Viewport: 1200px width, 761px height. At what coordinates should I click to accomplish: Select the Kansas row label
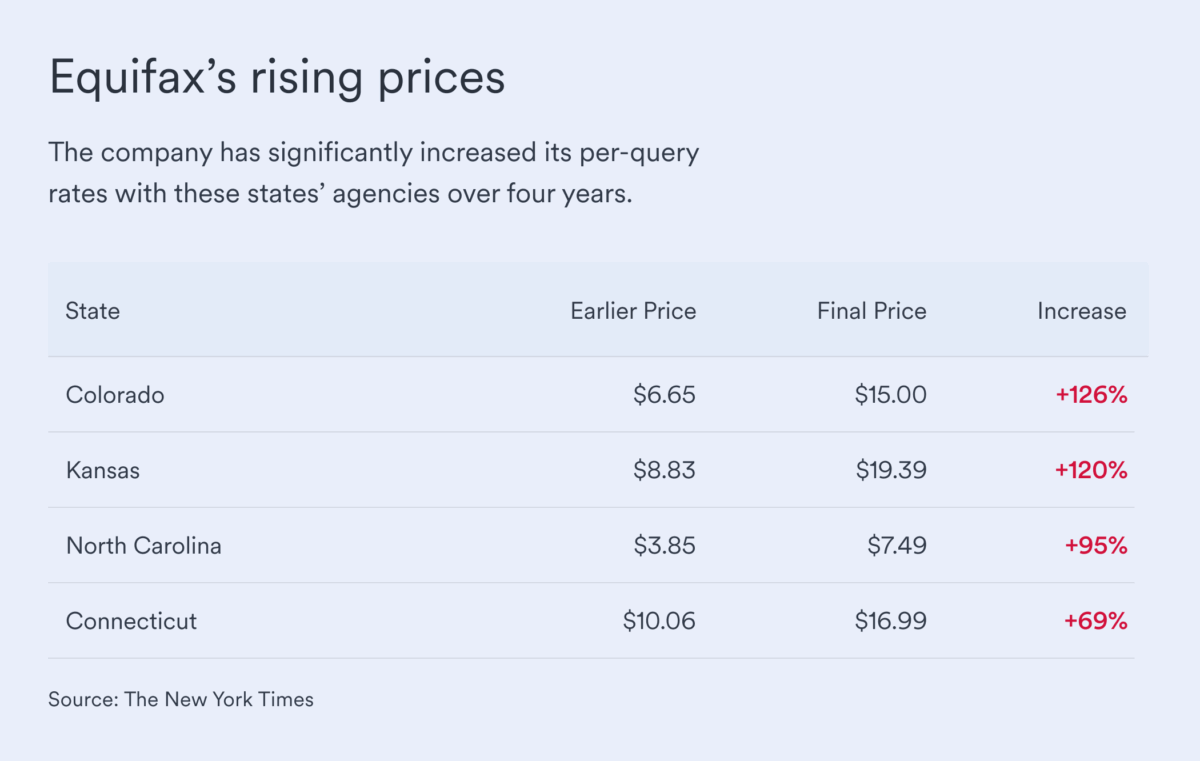click(x=103, y=470)
